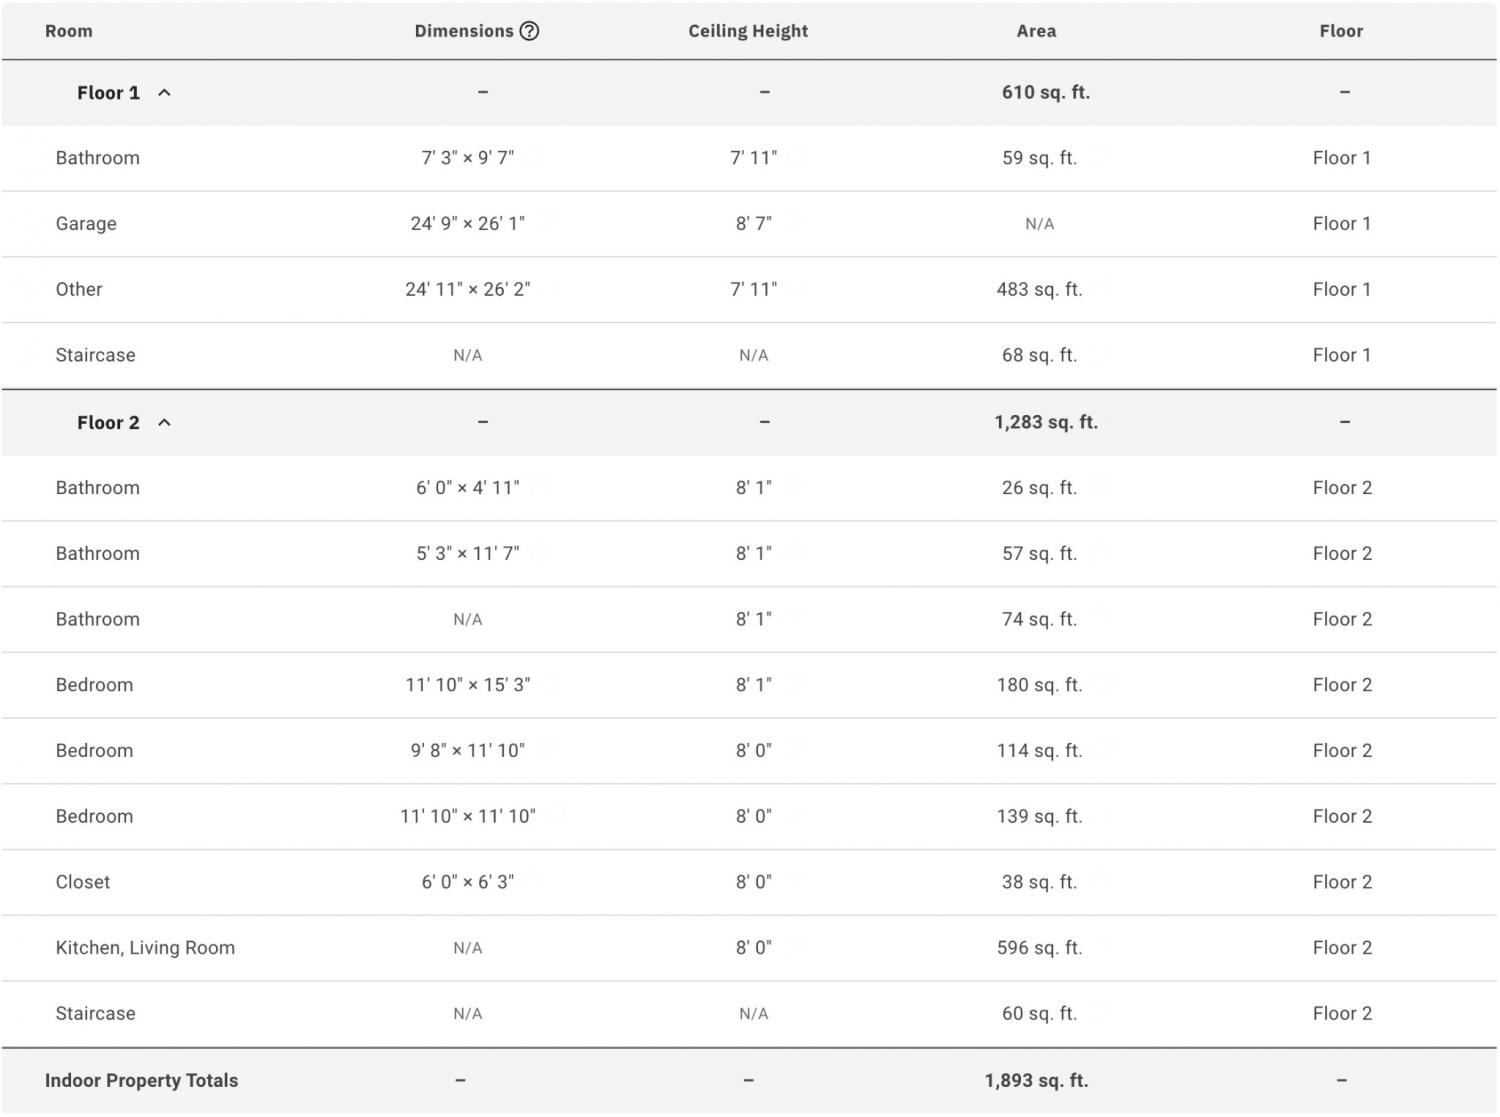Select the Closet row
The width and height of the screenshot is (1500, 1117).
click(749, 882)
